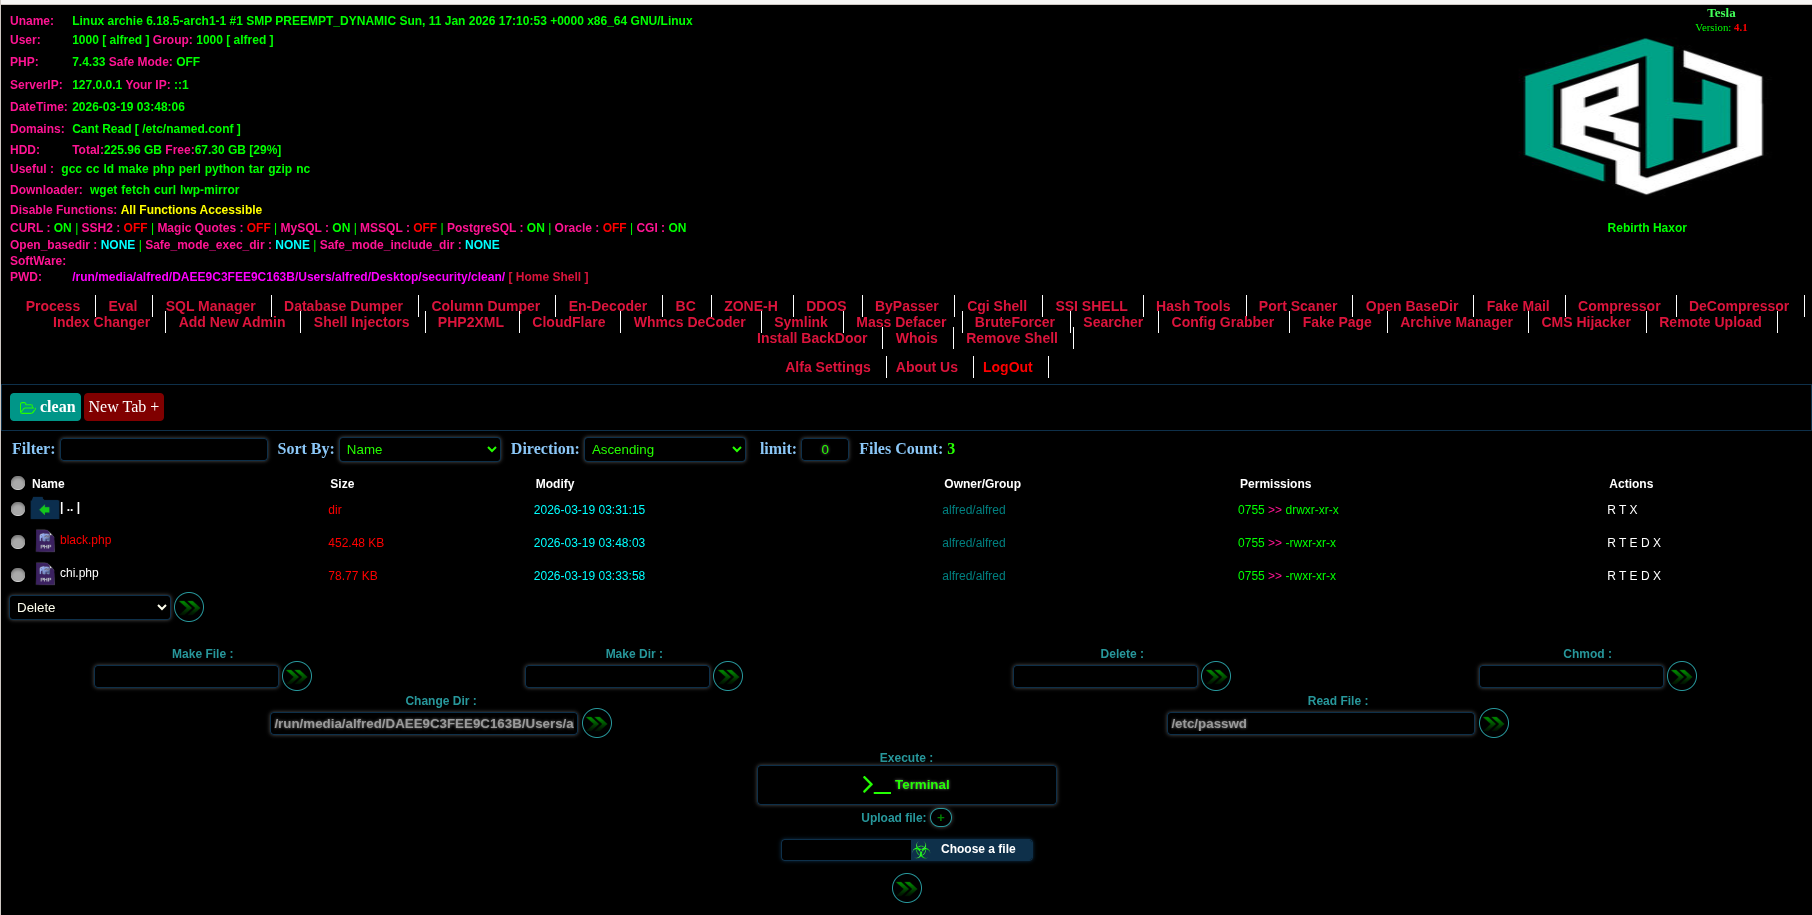Open the Terminal execute button
1812x915 pixels.
[907, 785]
